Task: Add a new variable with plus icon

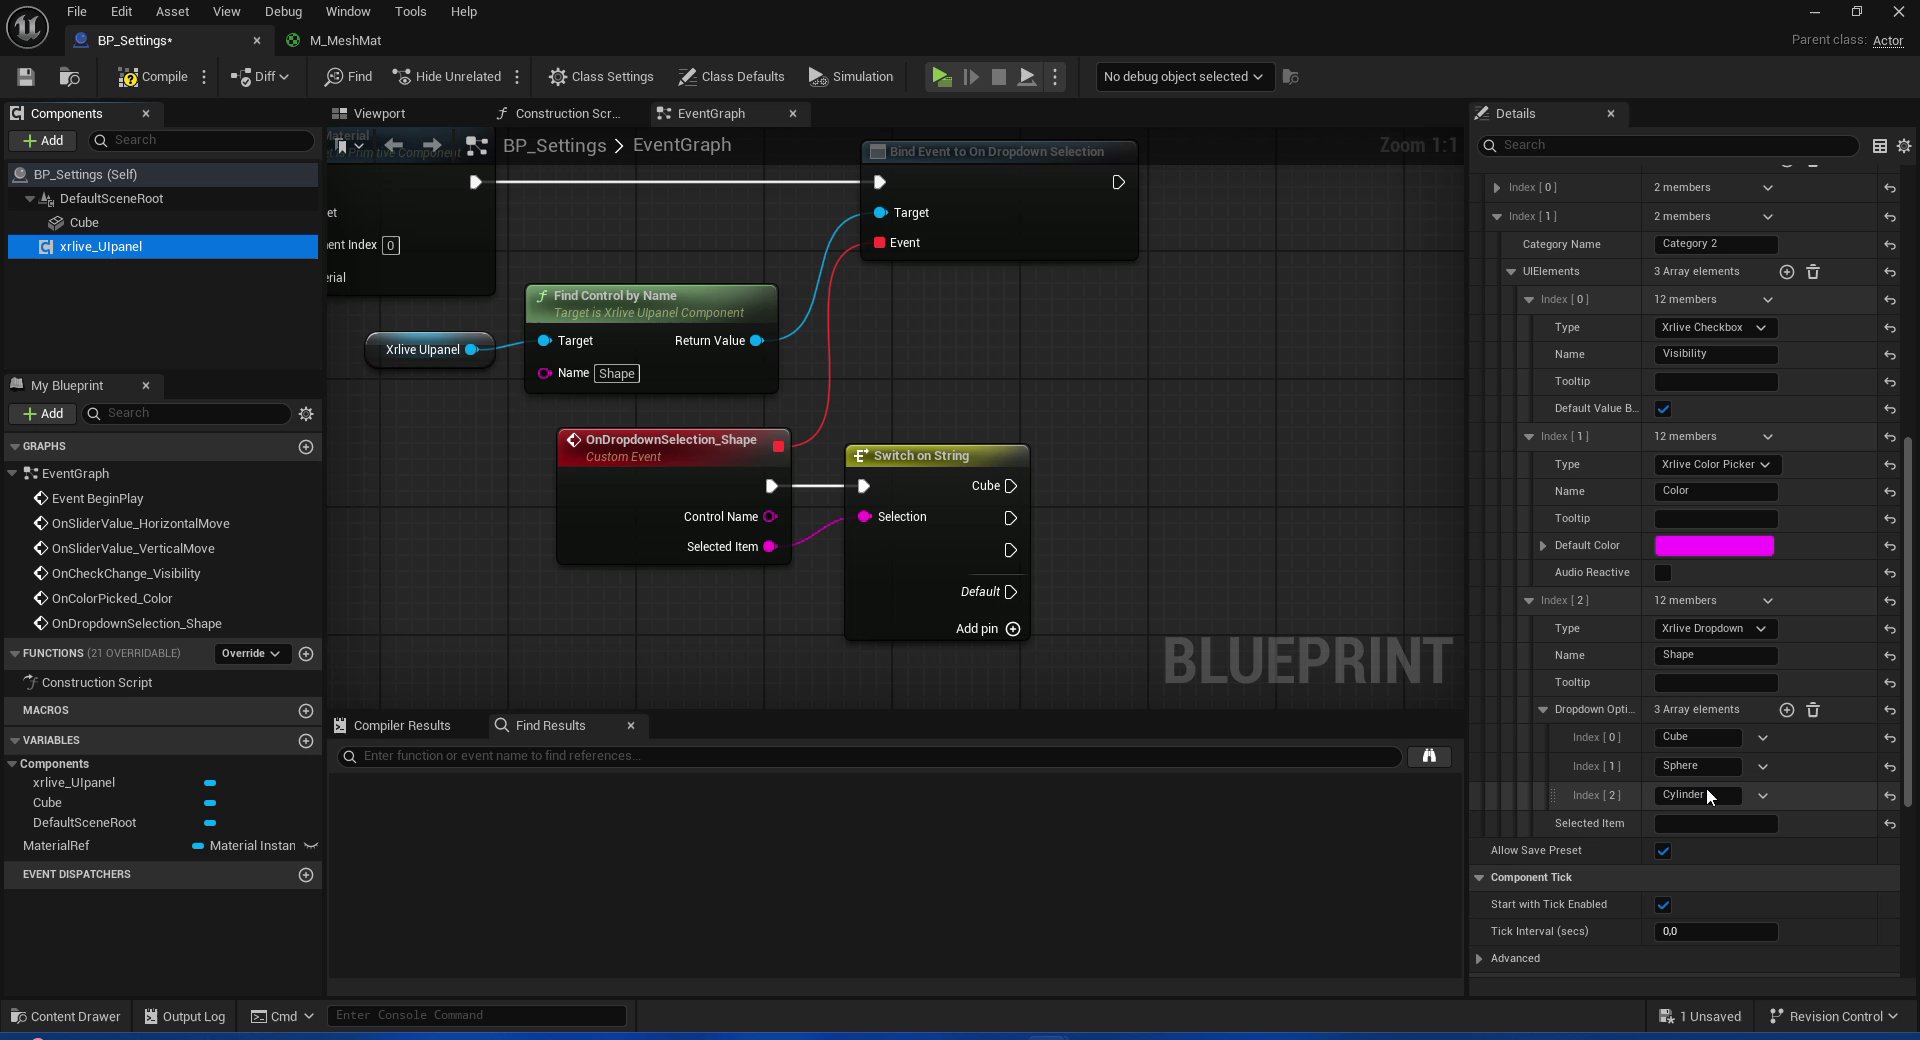Action: [x=306, y=741]
